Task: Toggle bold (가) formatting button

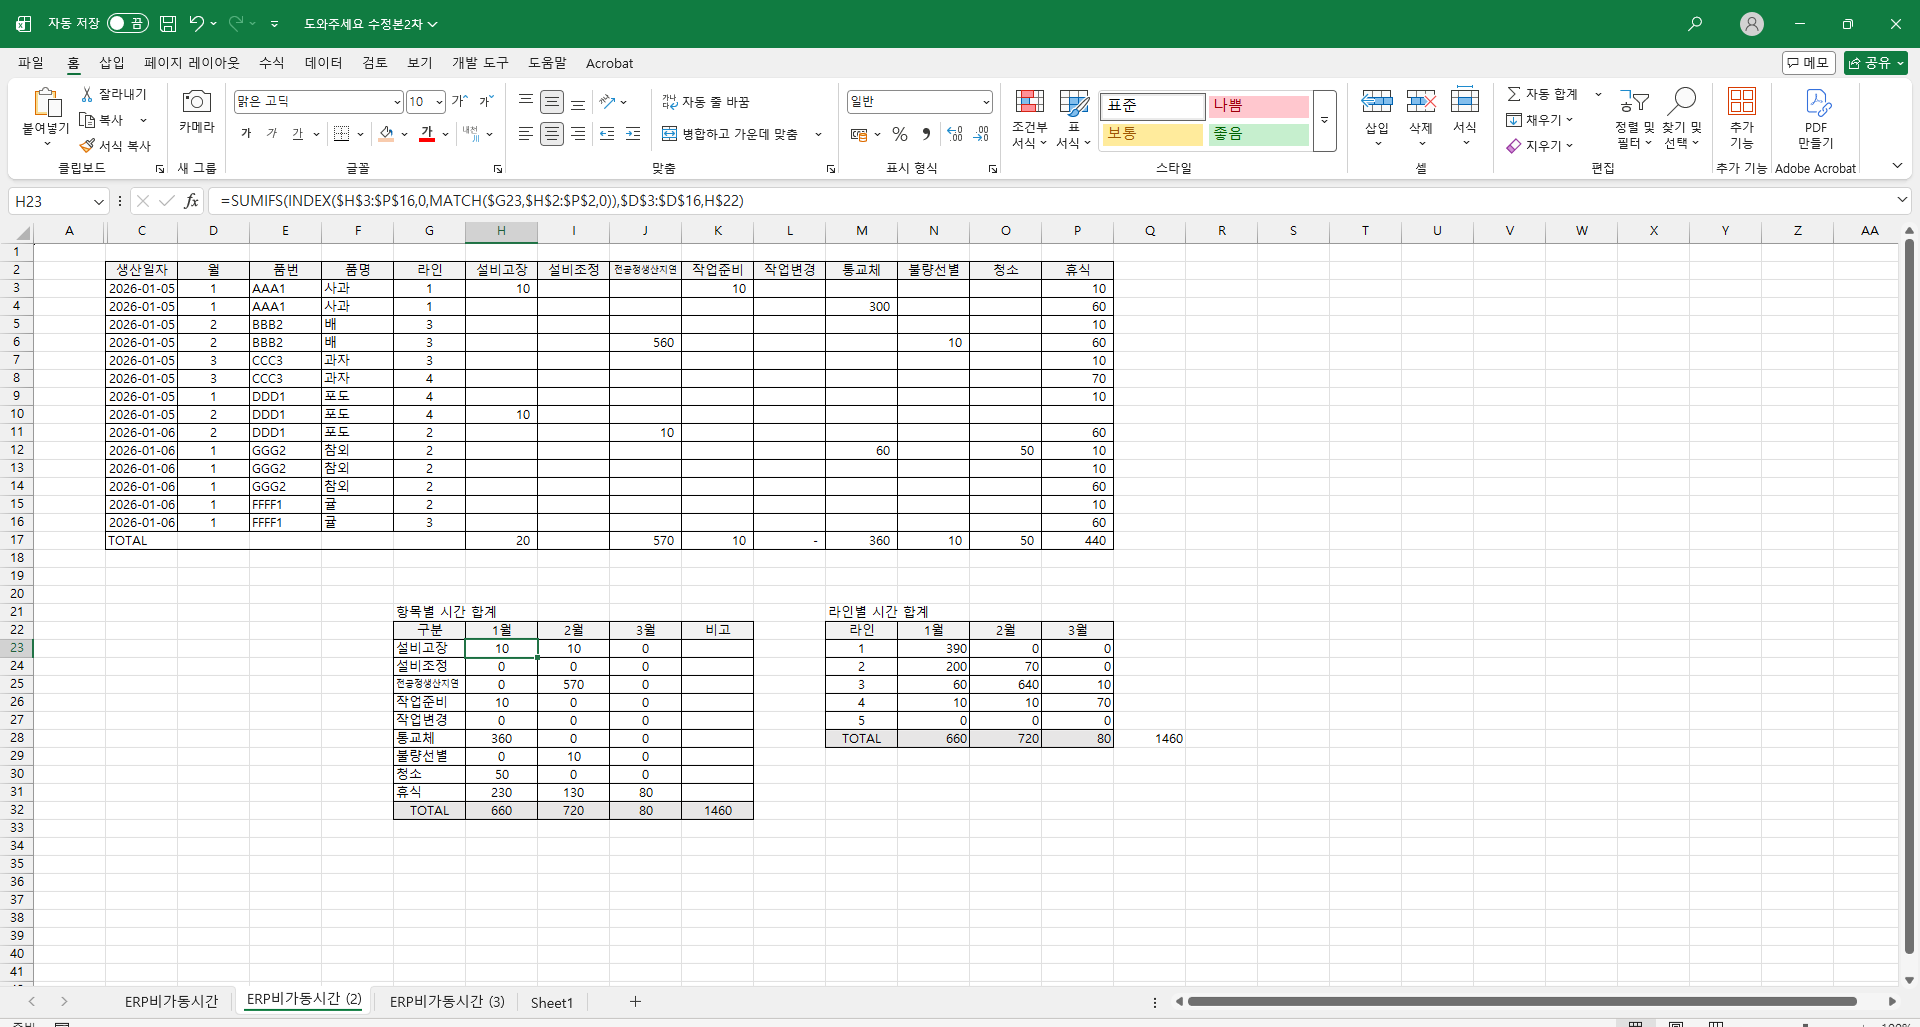Action: (246, 134)
